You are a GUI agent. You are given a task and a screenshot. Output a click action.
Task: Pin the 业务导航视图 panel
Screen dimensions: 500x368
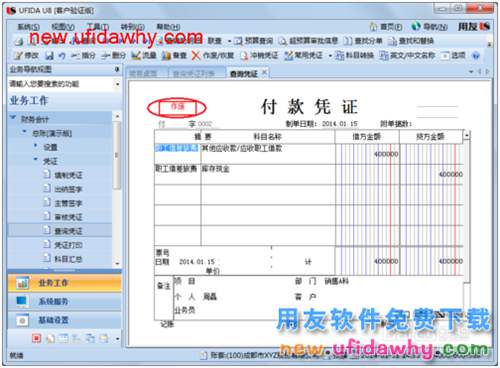coord(117,69)
